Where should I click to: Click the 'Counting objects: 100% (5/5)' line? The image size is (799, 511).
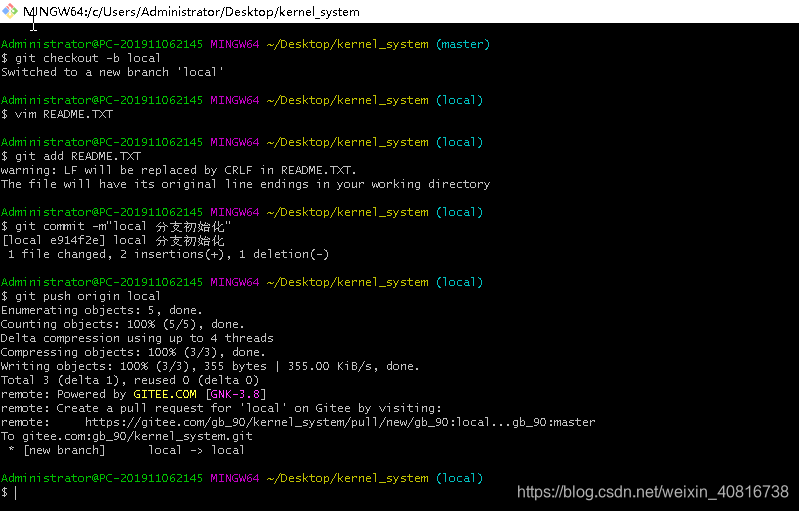[122, 324]
